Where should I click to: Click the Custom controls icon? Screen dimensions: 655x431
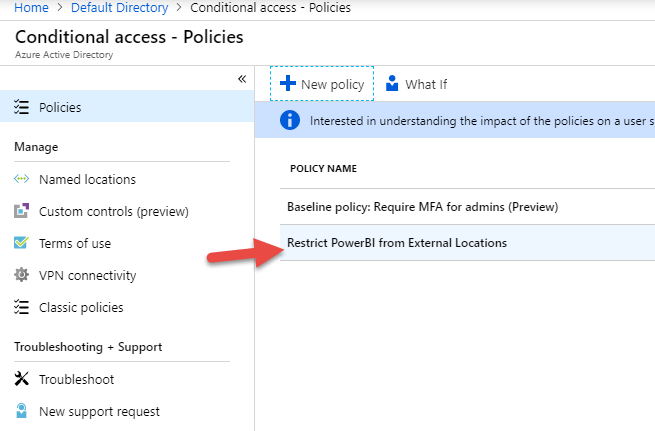(x=21, y=210)
